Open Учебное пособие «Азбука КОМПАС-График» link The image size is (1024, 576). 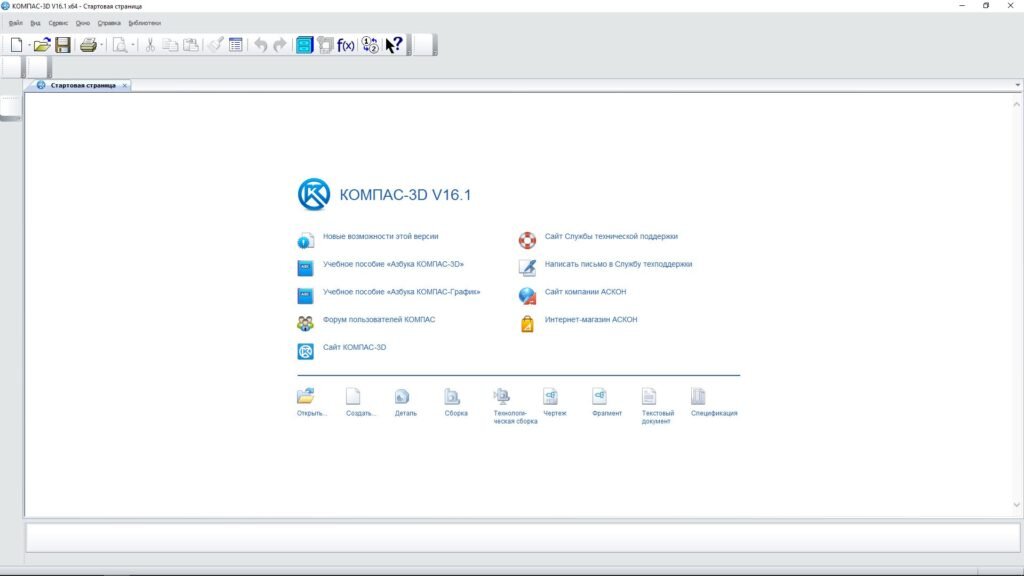[x=402, y=292]
